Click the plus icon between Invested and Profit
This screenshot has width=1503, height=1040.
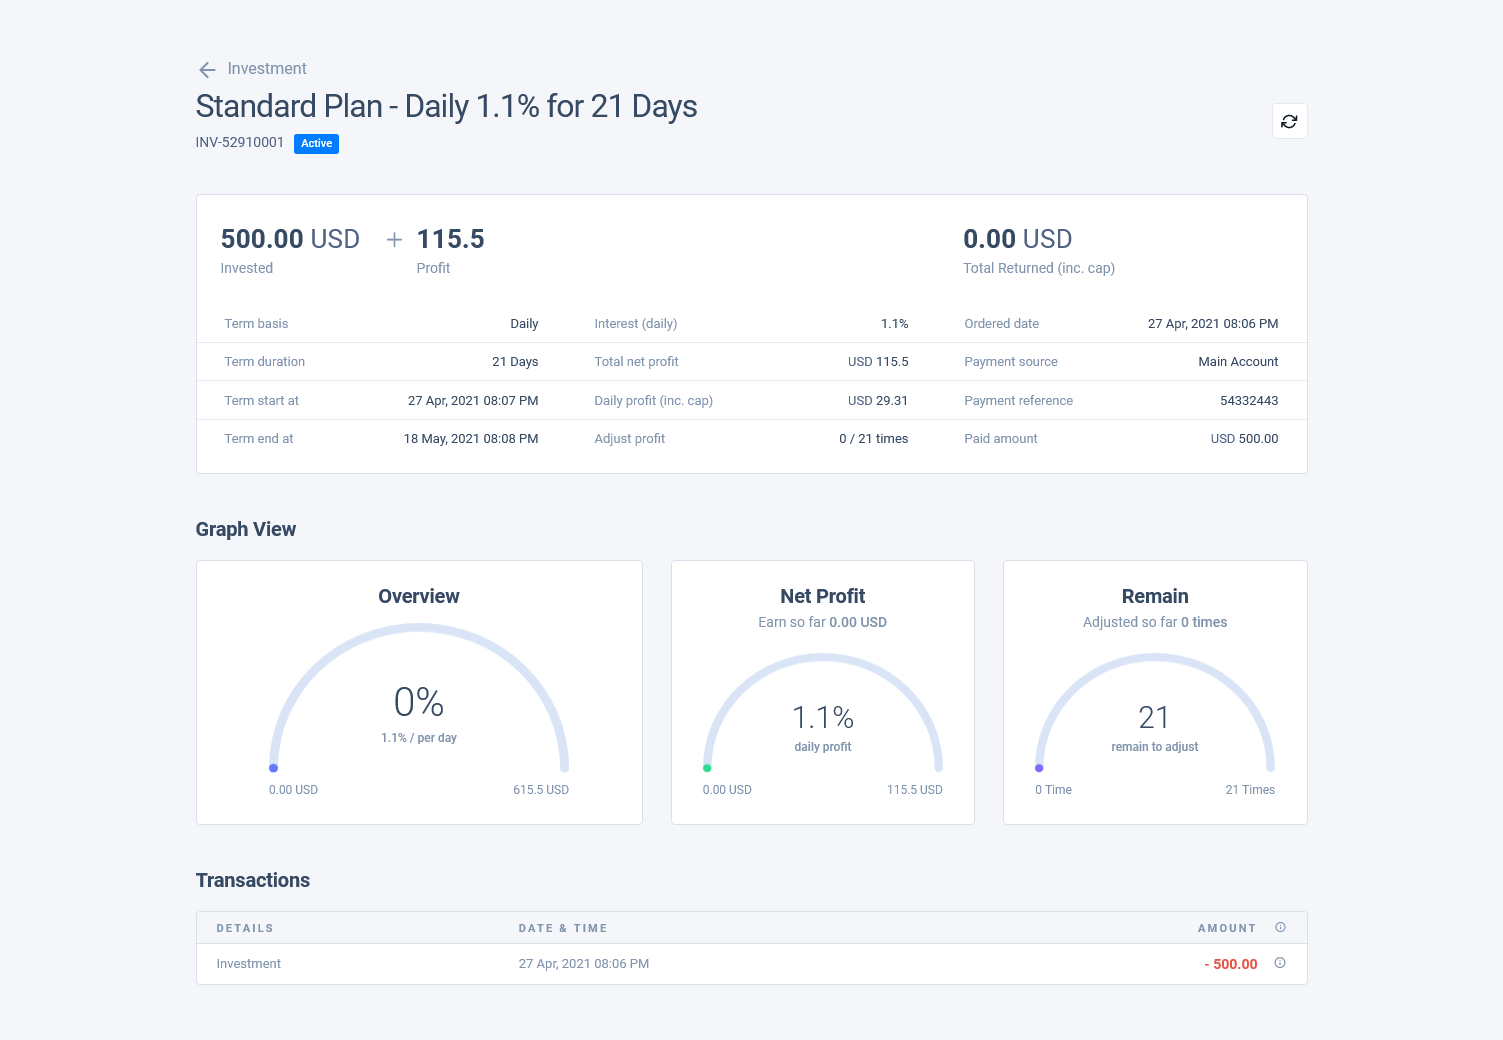point(394,239)
